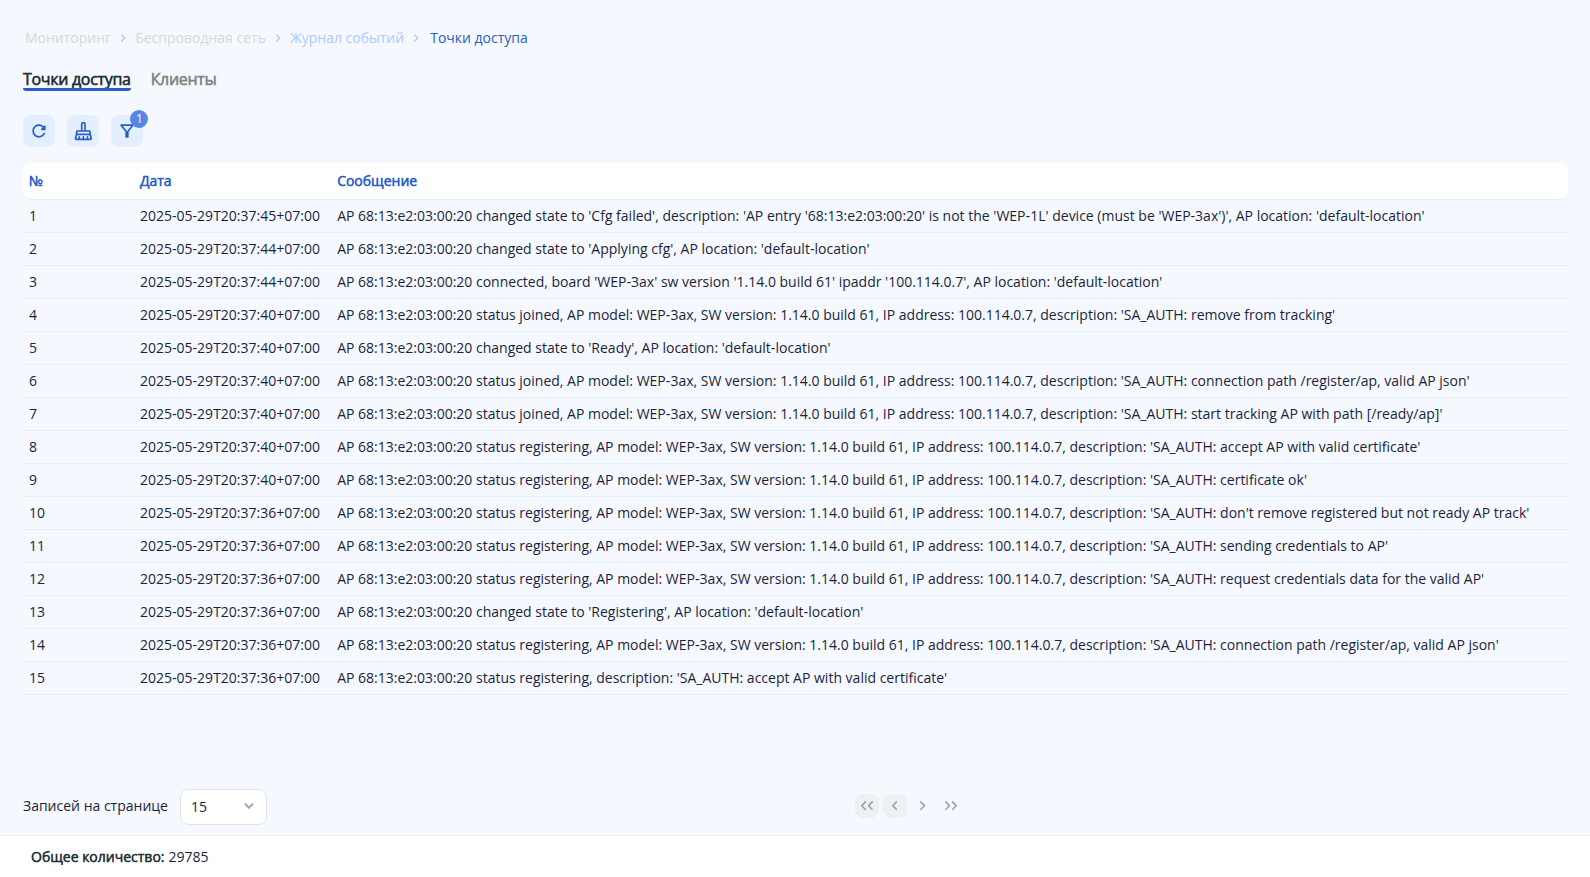
Task: Click the 'sending credentials to AP' row
Action: click(862, 546)
